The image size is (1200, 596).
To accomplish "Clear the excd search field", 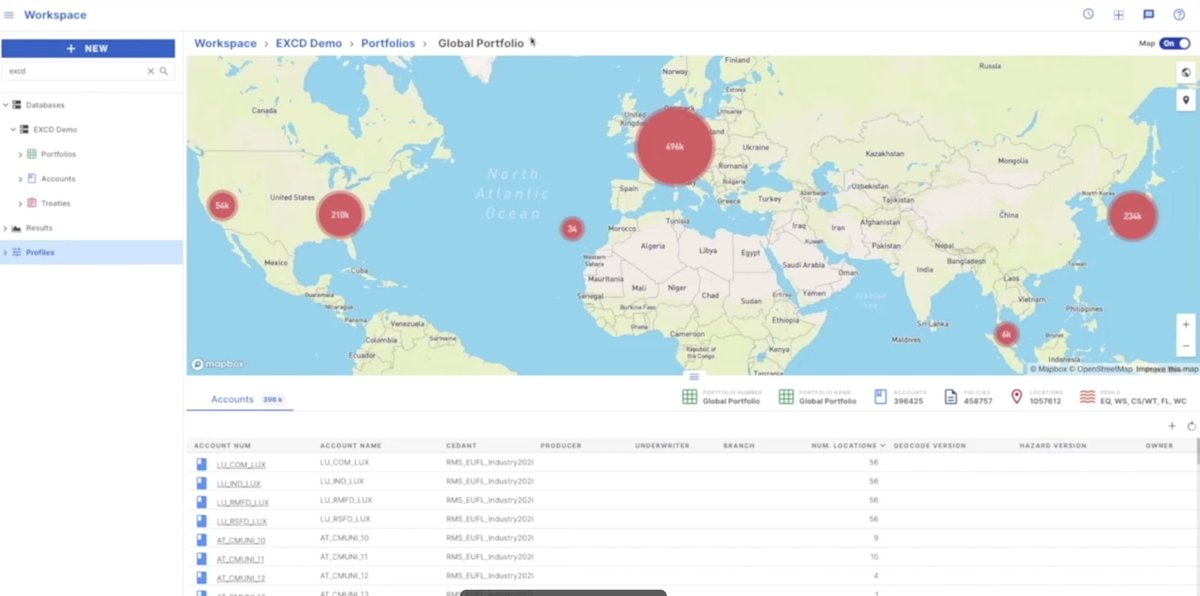I will click(x=150, y=72).
